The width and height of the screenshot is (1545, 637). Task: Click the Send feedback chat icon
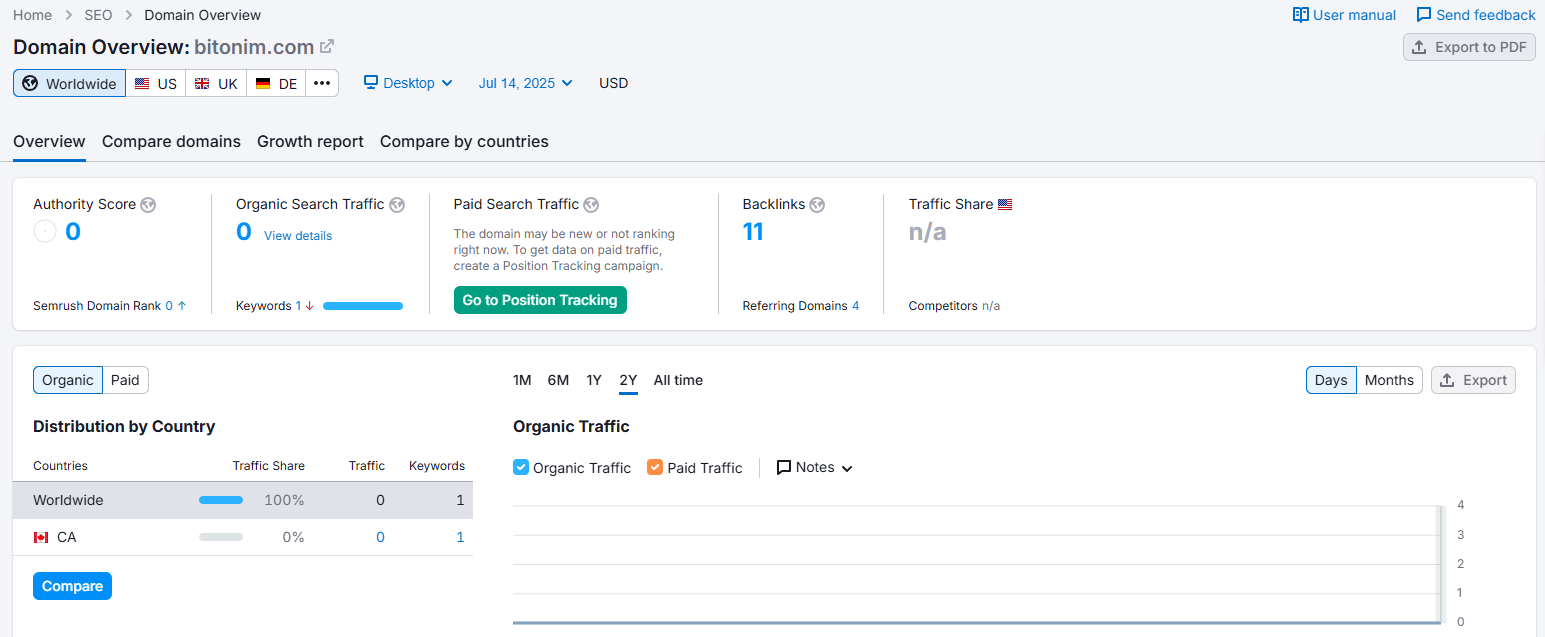tap(1424, 15)
